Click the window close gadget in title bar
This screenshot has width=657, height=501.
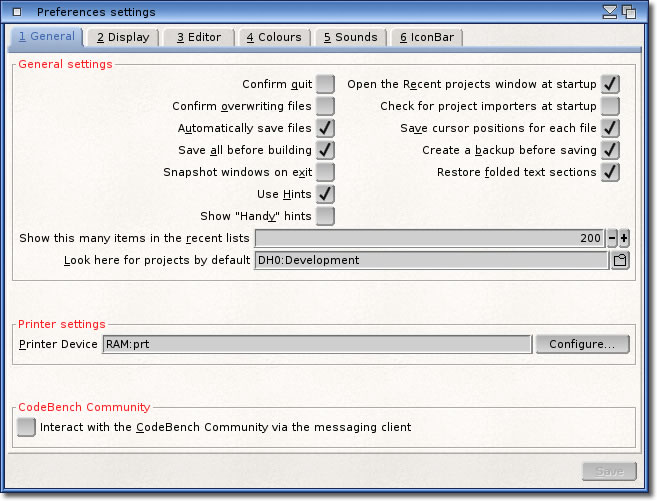[x=16, y=12]
